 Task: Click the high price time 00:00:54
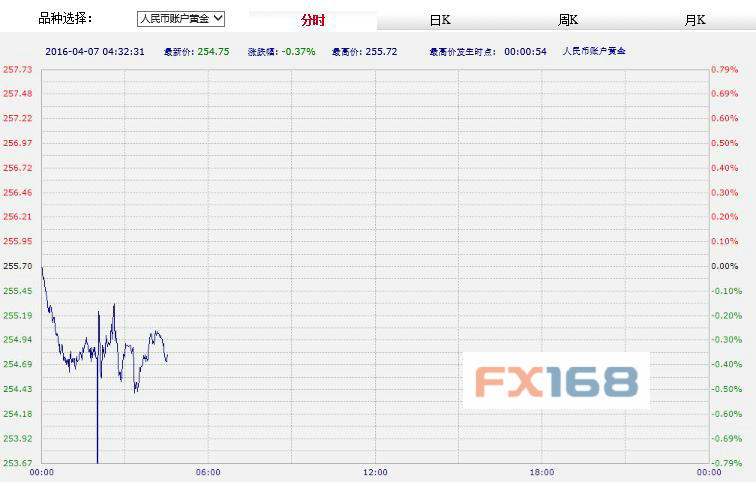tap(525, 50)
